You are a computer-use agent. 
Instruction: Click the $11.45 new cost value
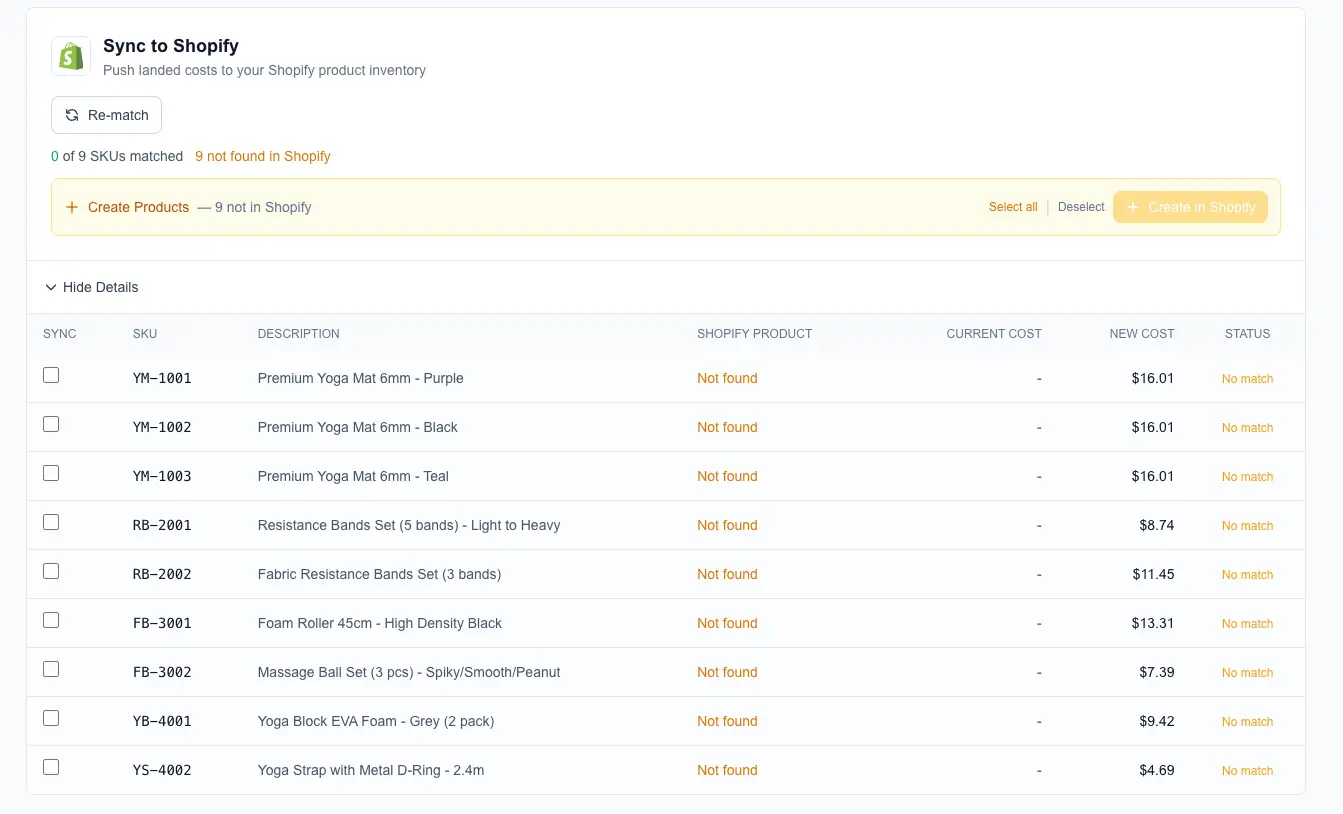[1153, 575]
